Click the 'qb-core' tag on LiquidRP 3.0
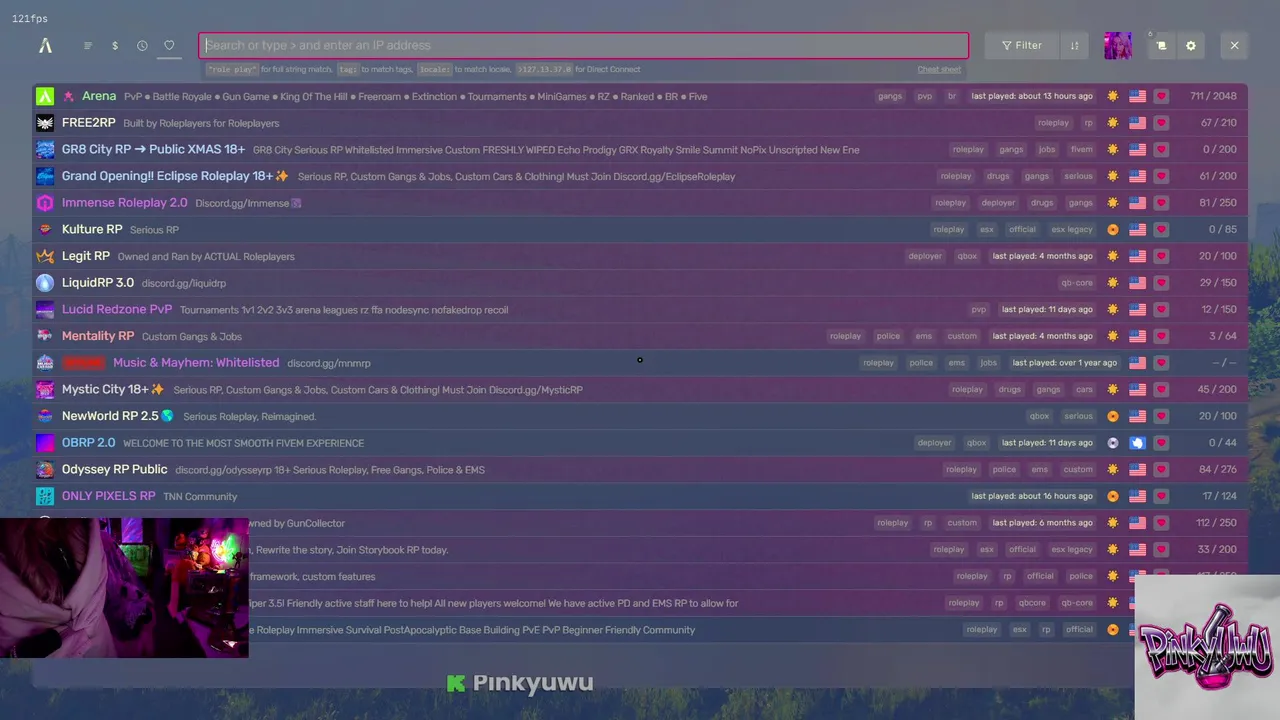1280x720 pixels. 1077,283
